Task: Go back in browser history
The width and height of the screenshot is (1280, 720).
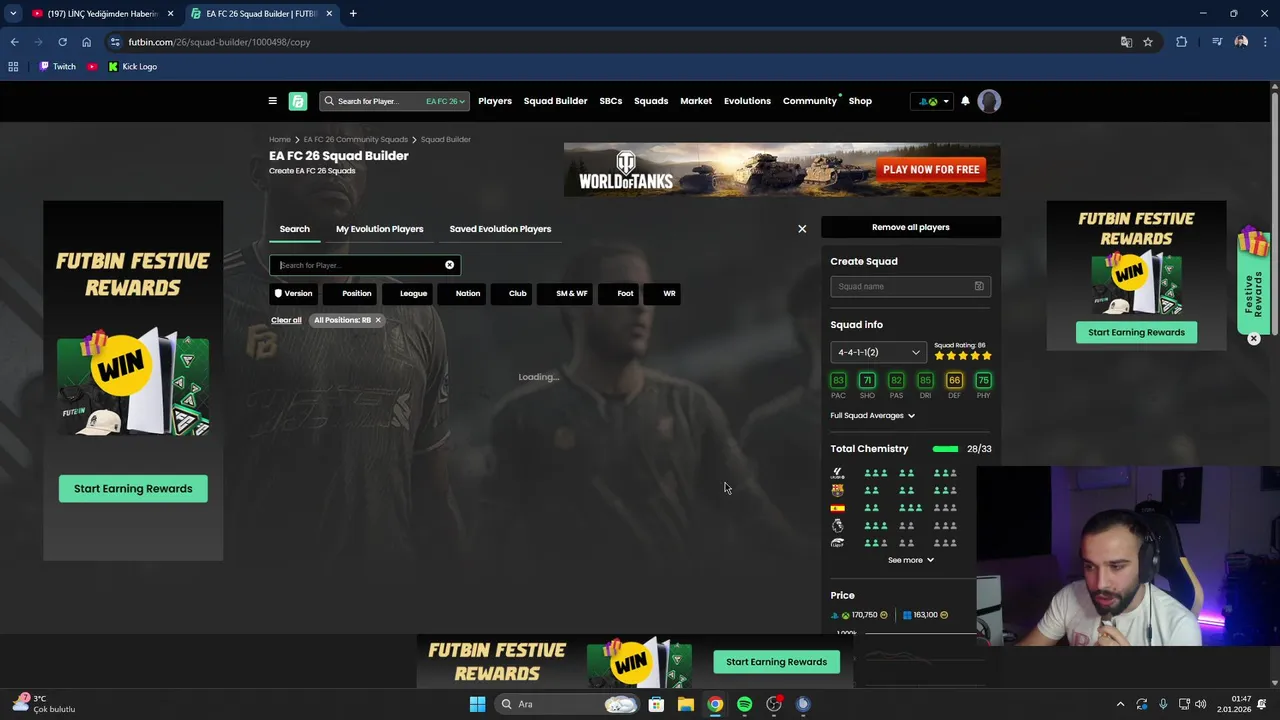Action: click(14, 42)
